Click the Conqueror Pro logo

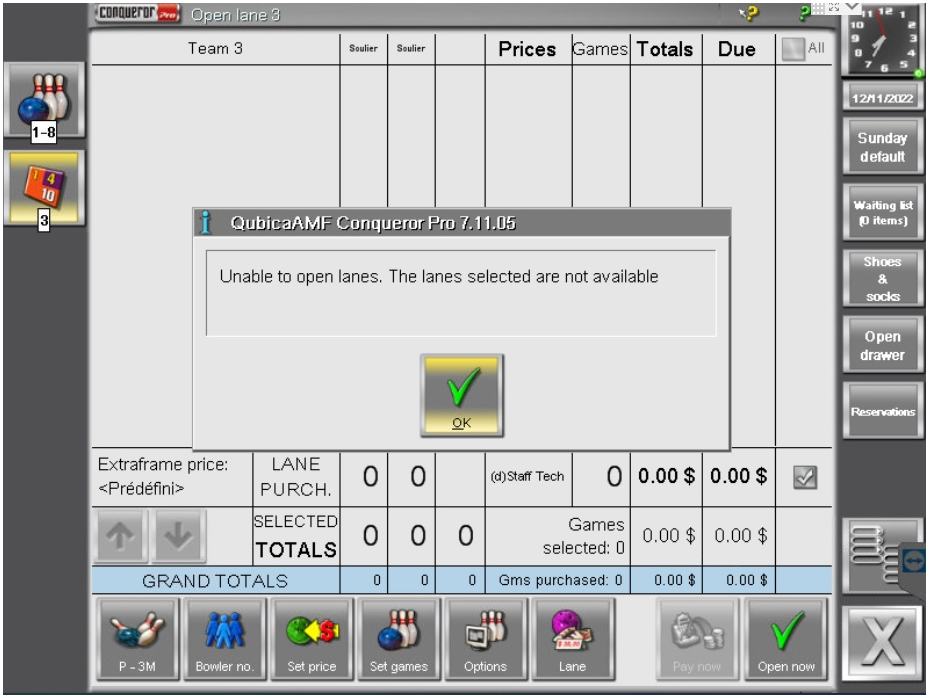138,13
